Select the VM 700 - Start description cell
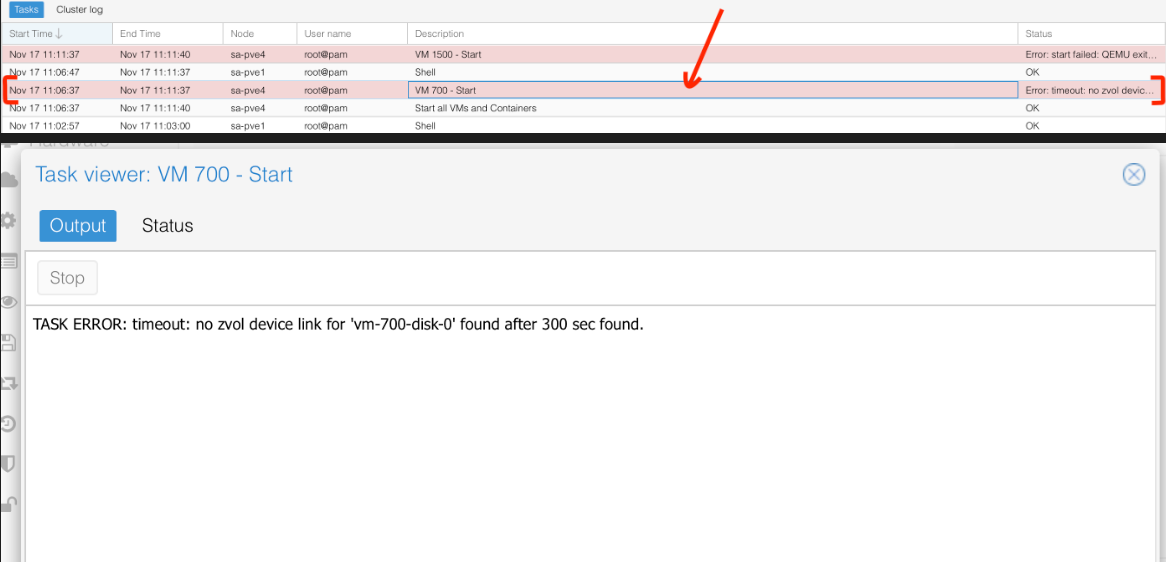This screenshot has height=562, width=1166. coord(712,90)
